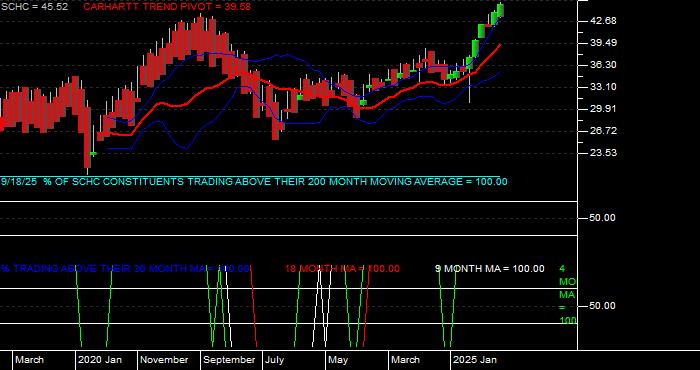Click the May date marker
Image resolution: width=700 pixels, height=370 pixels.
(x=338, y=360)
